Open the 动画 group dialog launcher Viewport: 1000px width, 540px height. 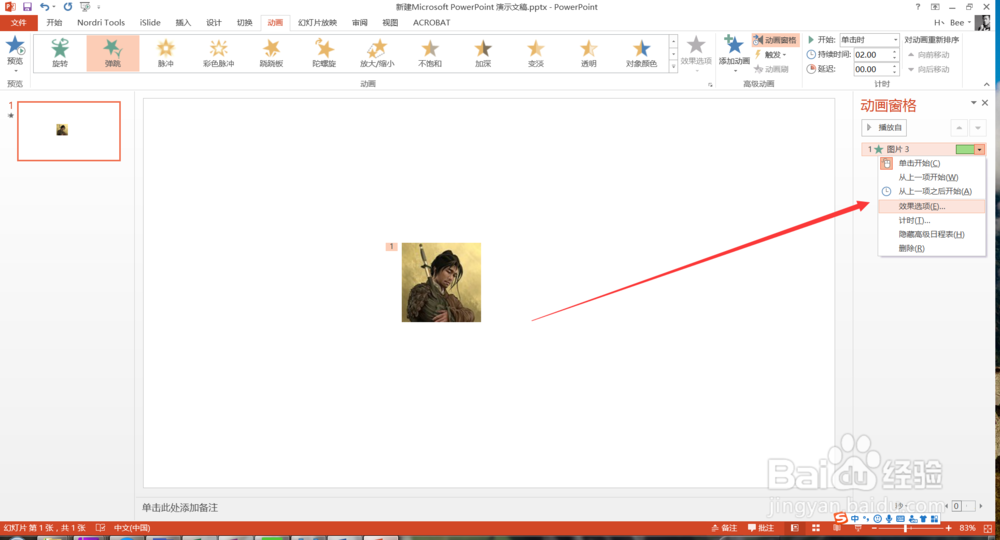710,84
